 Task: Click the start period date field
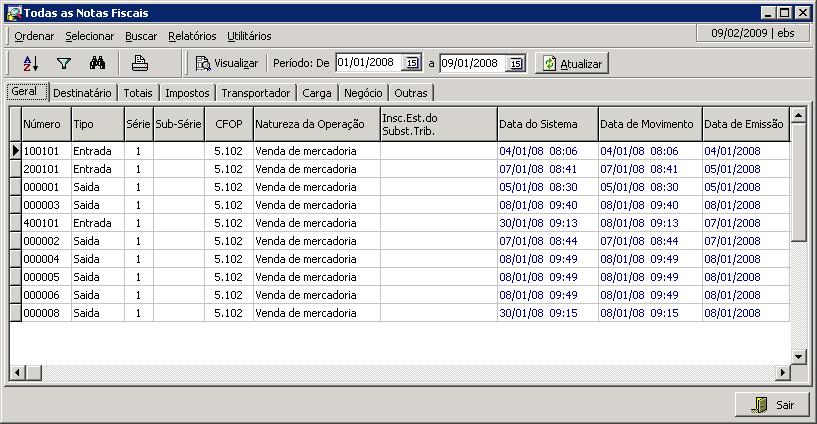click(x=368, y=63)
